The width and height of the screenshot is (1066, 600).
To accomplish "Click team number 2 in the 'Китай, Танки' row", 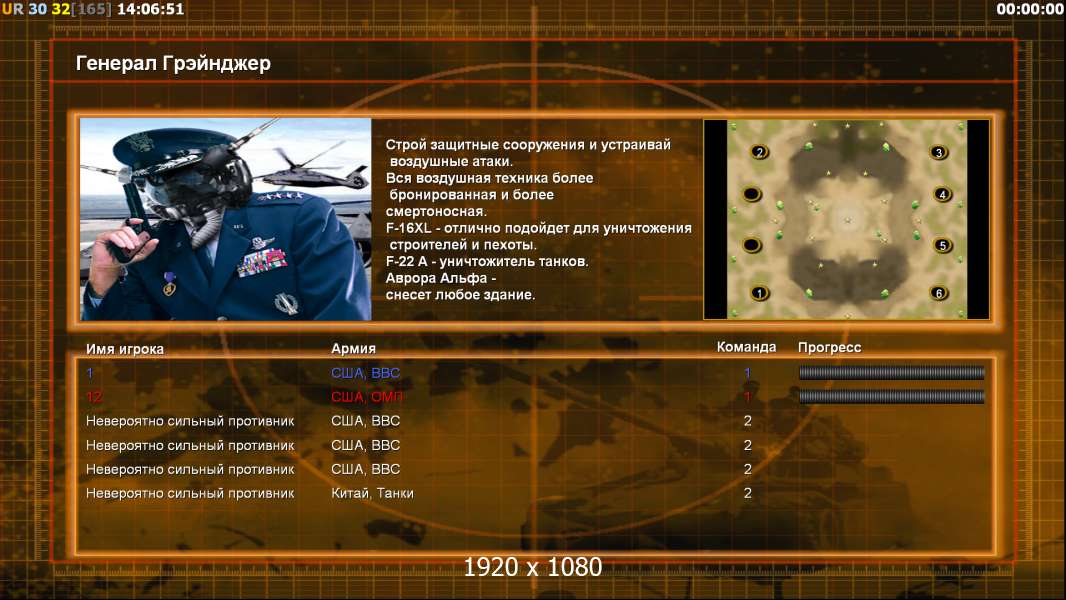I will [747, 493].
